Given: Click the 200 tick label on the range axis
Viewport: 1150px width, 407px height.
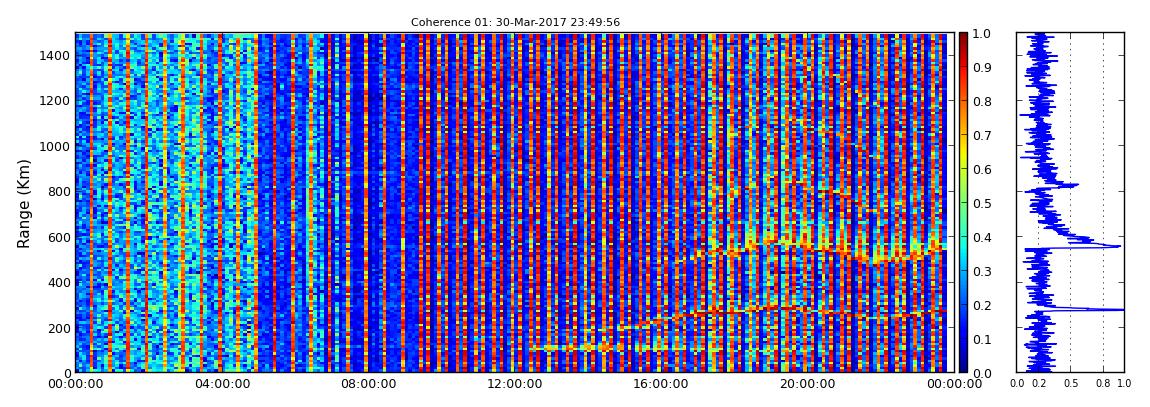Looking at the screenshot, I should (59, 327).
